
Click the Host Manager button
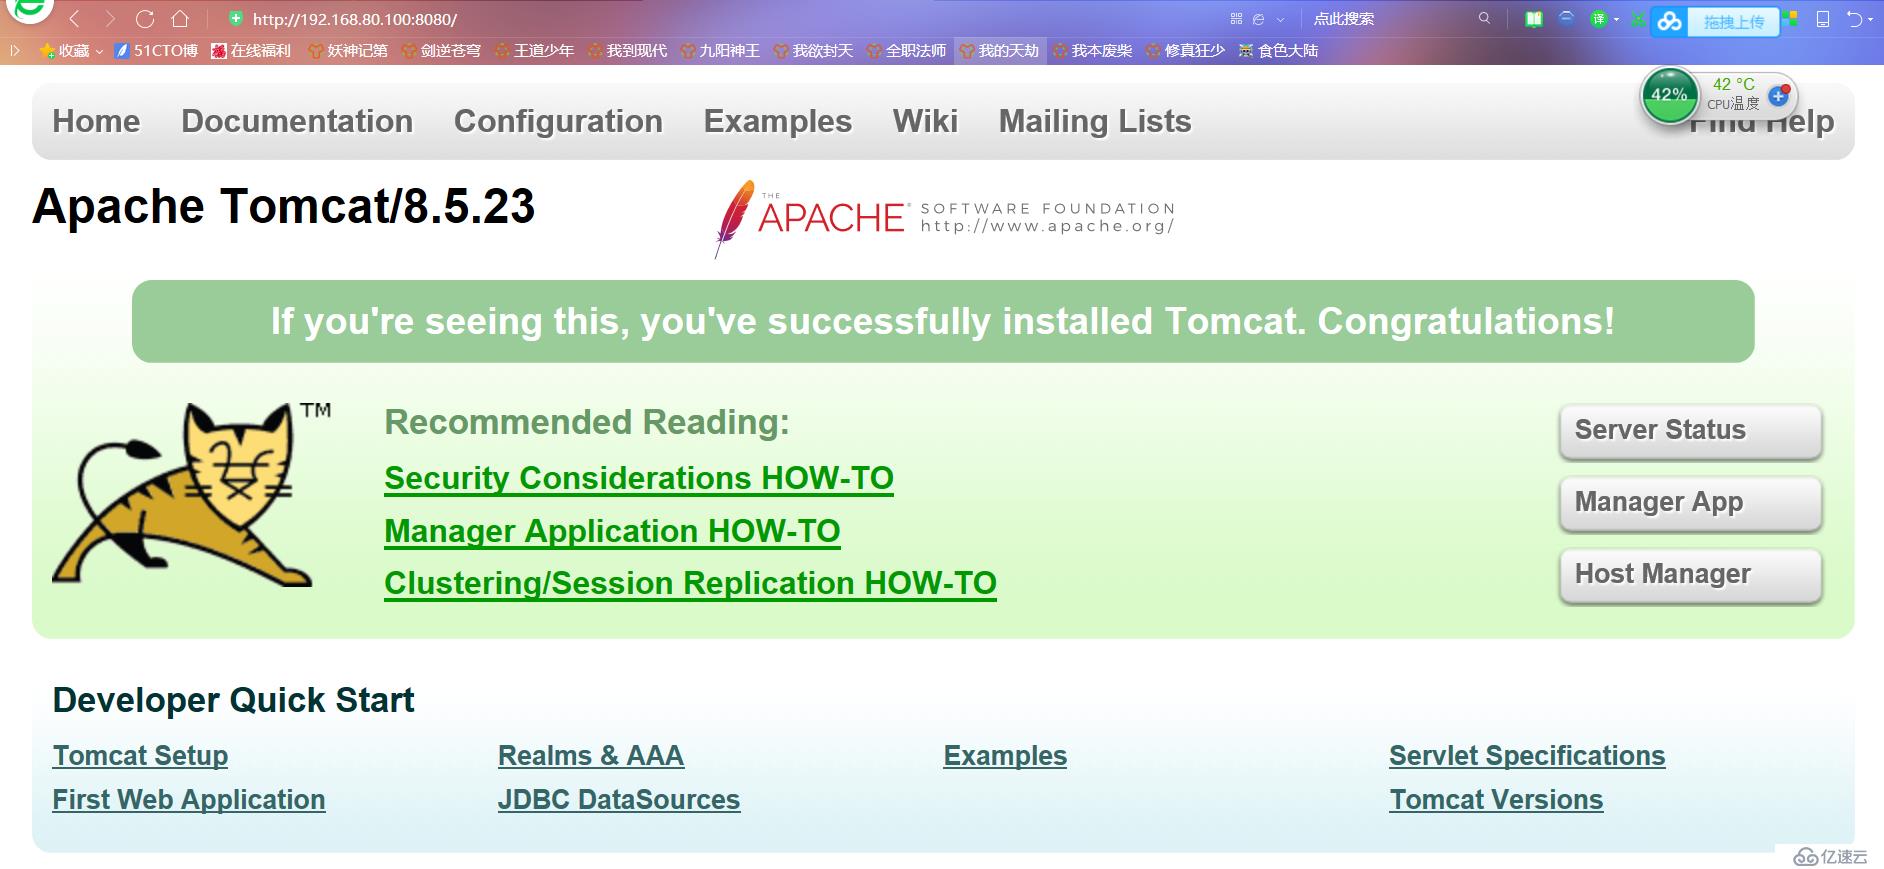[1690, 575]
